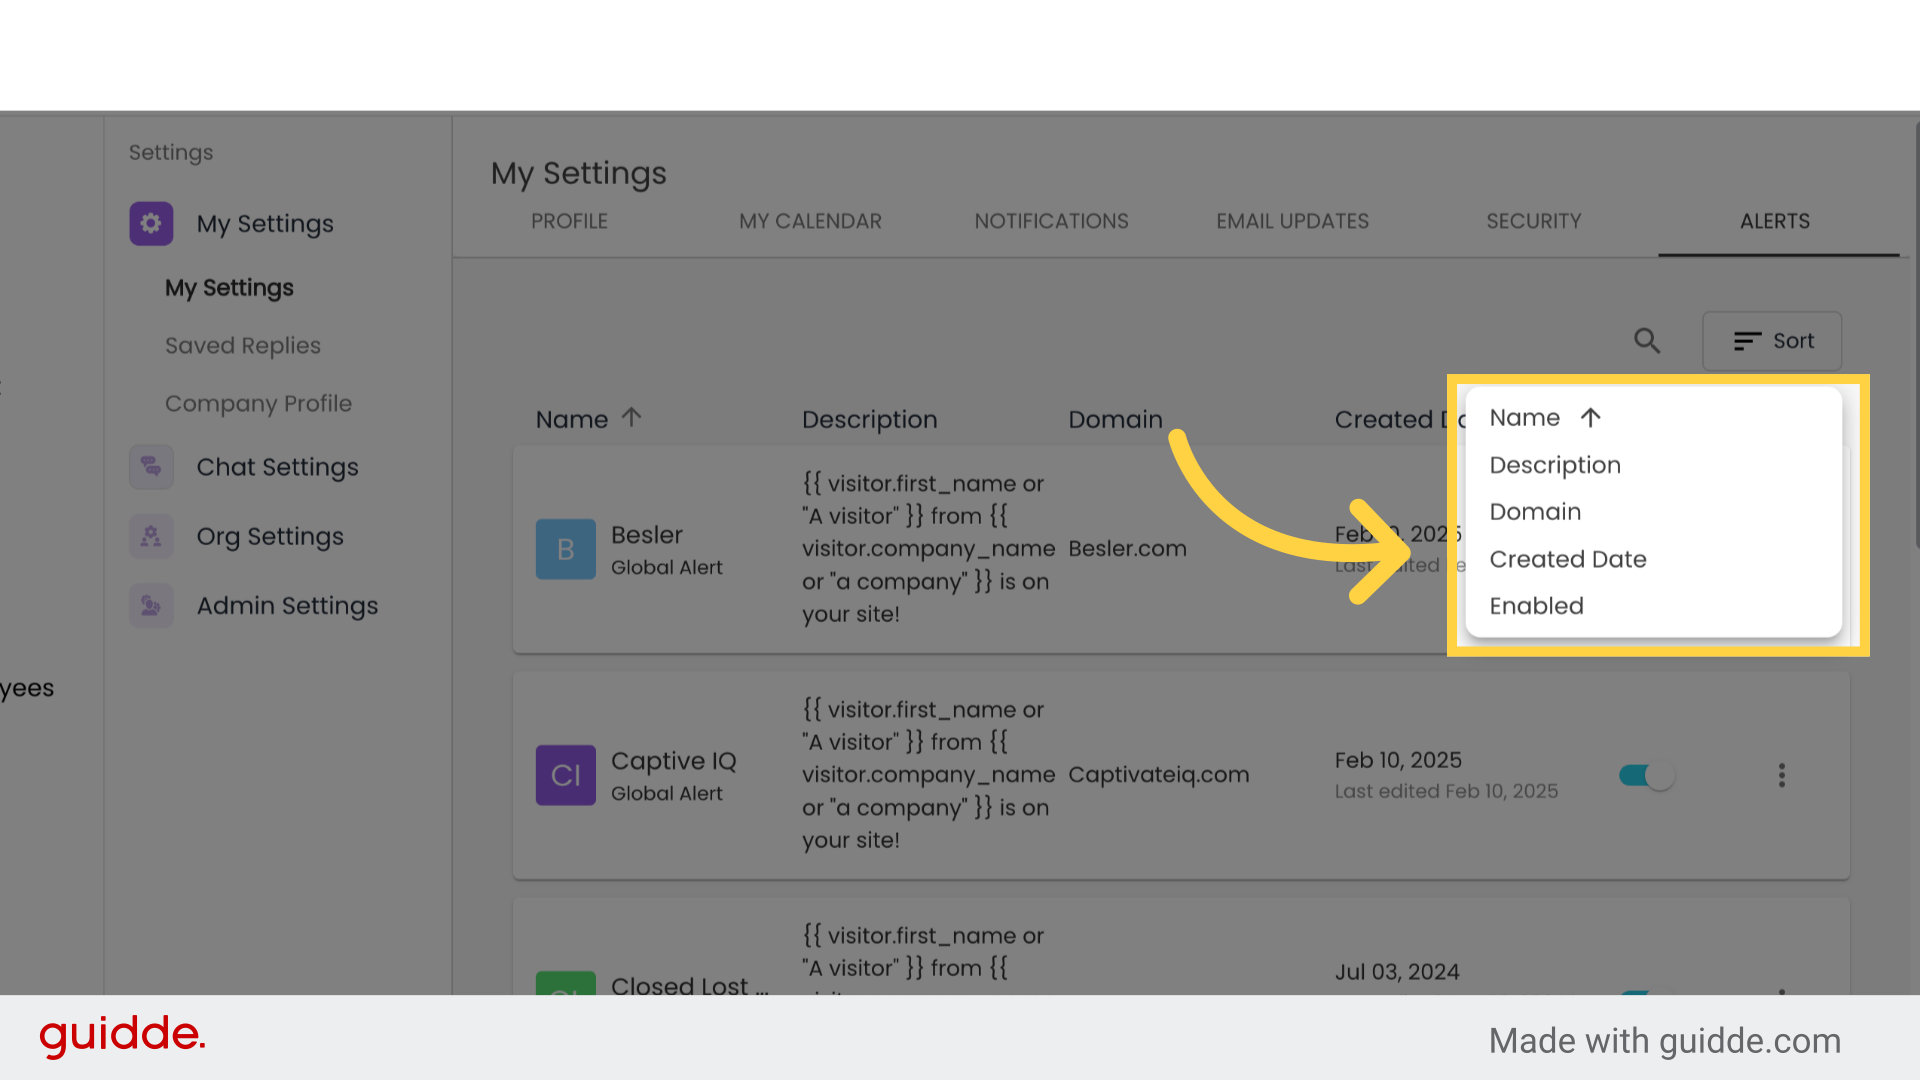Click the Chat Settings sidebar icon
This screenshot has width=1920, height=1080.
tap(151, 467)
